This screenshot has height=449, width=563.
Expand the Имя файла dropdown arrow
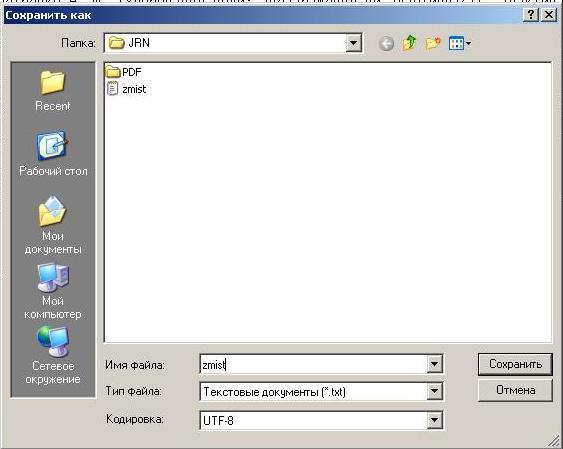[434, 364]
